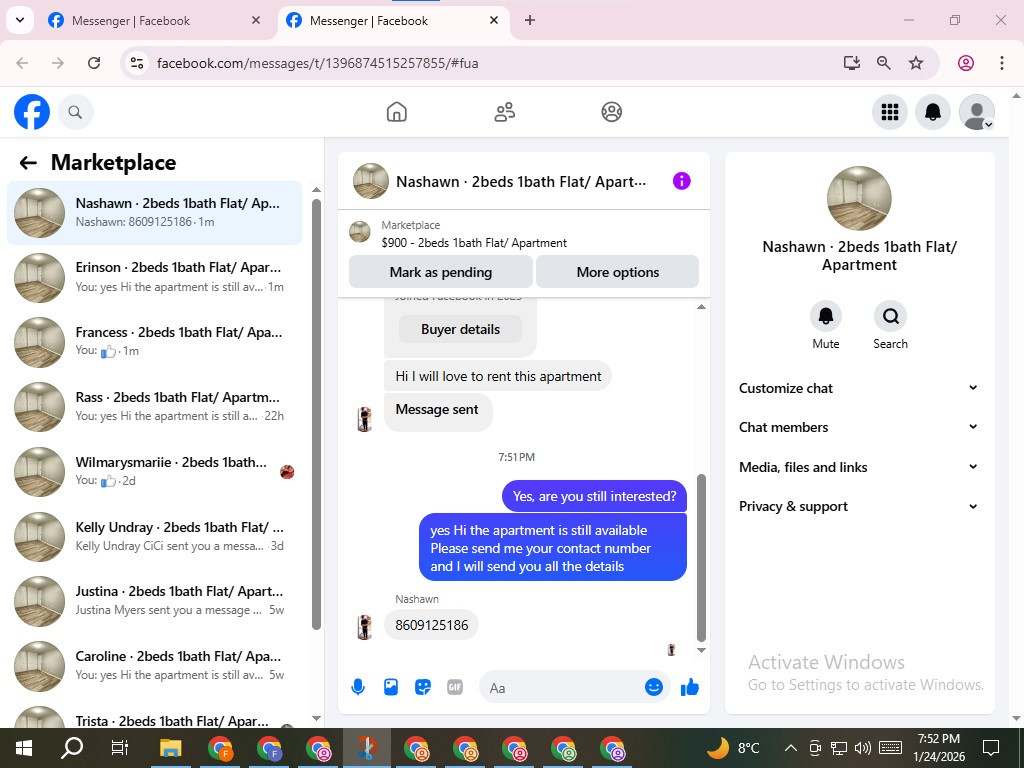Open Justina conversation

(x=155, y=601)
